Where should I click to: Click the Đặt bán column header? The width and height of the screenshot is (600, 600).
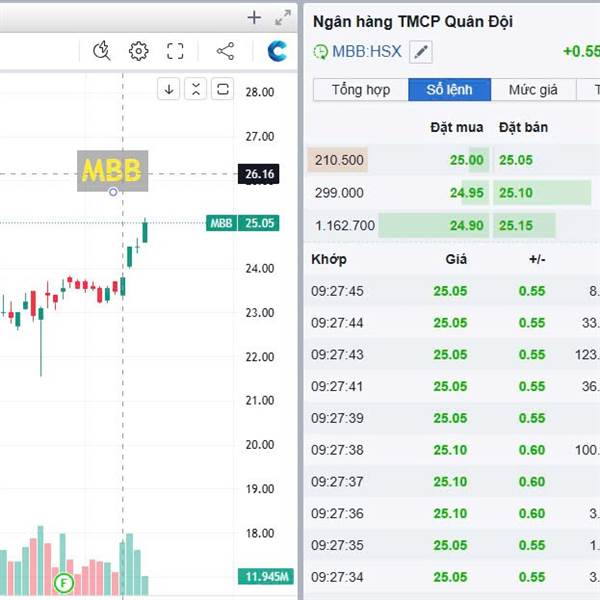(523, 127)
